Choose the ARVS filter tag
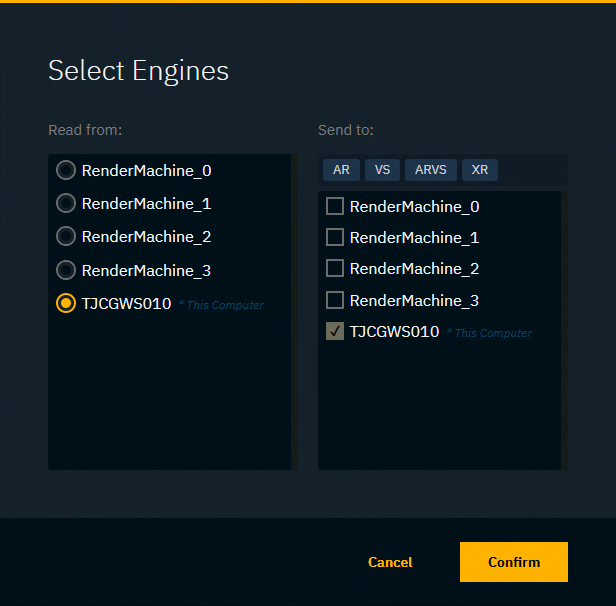The height and width of the screenshot is (606, 616). click(x=430, y=170)
